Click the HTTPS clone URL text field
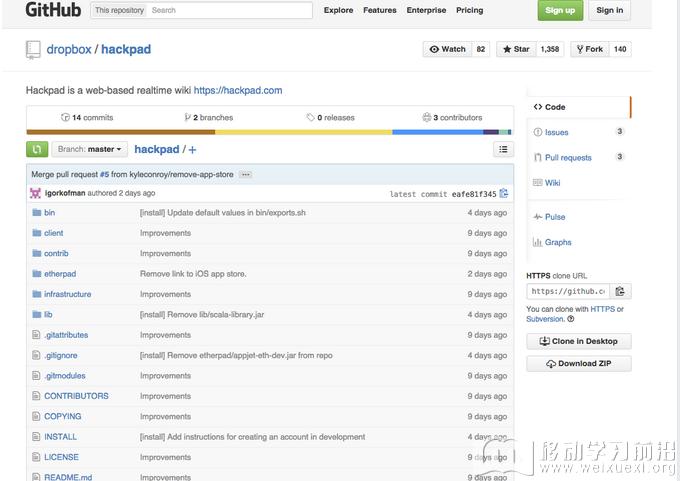 tap(568, 291)
